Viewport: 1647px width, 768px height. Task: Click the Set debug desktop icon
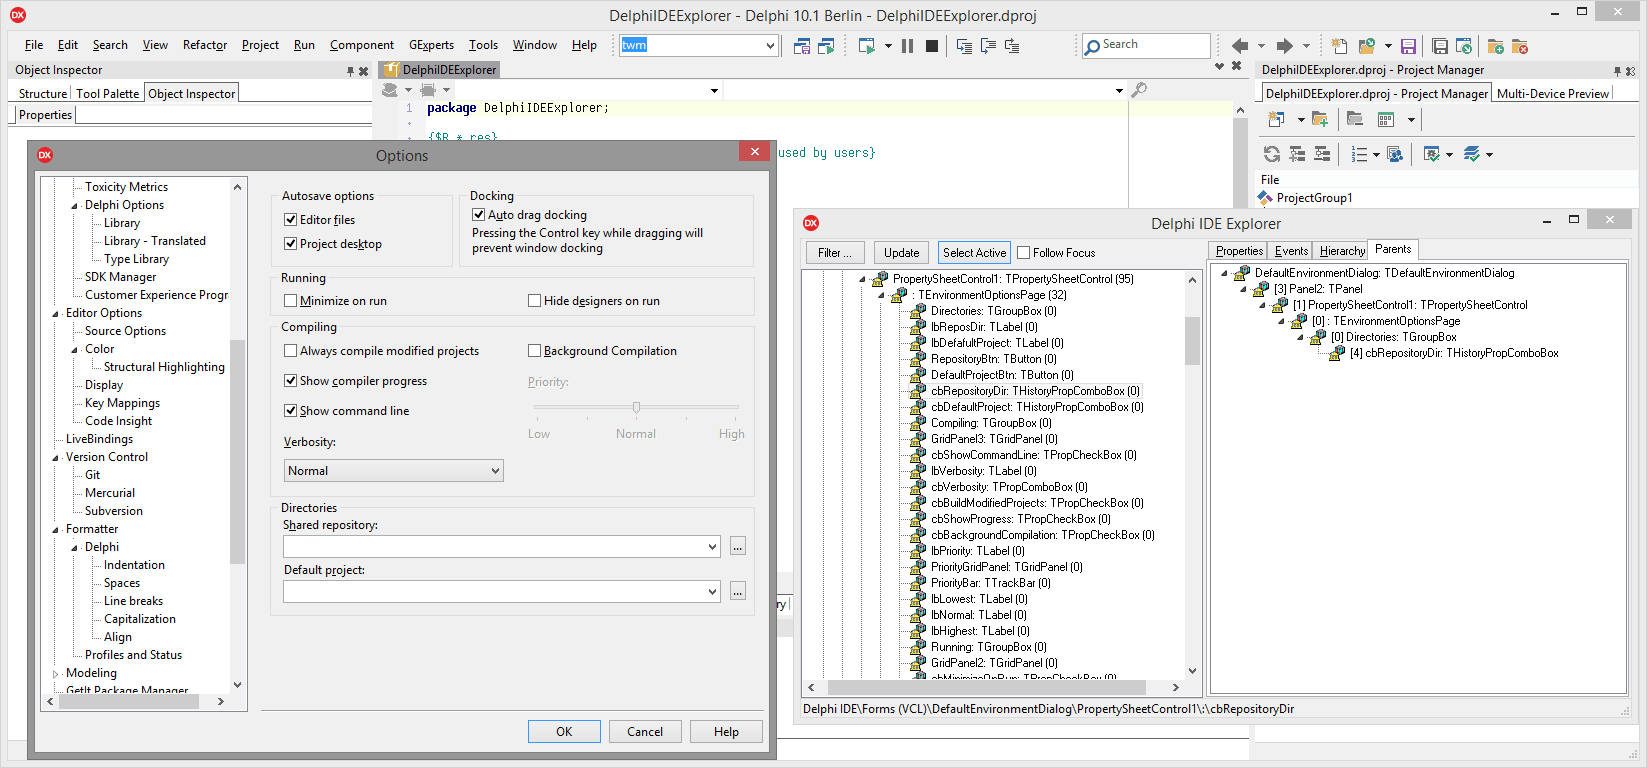pos(826,46)
